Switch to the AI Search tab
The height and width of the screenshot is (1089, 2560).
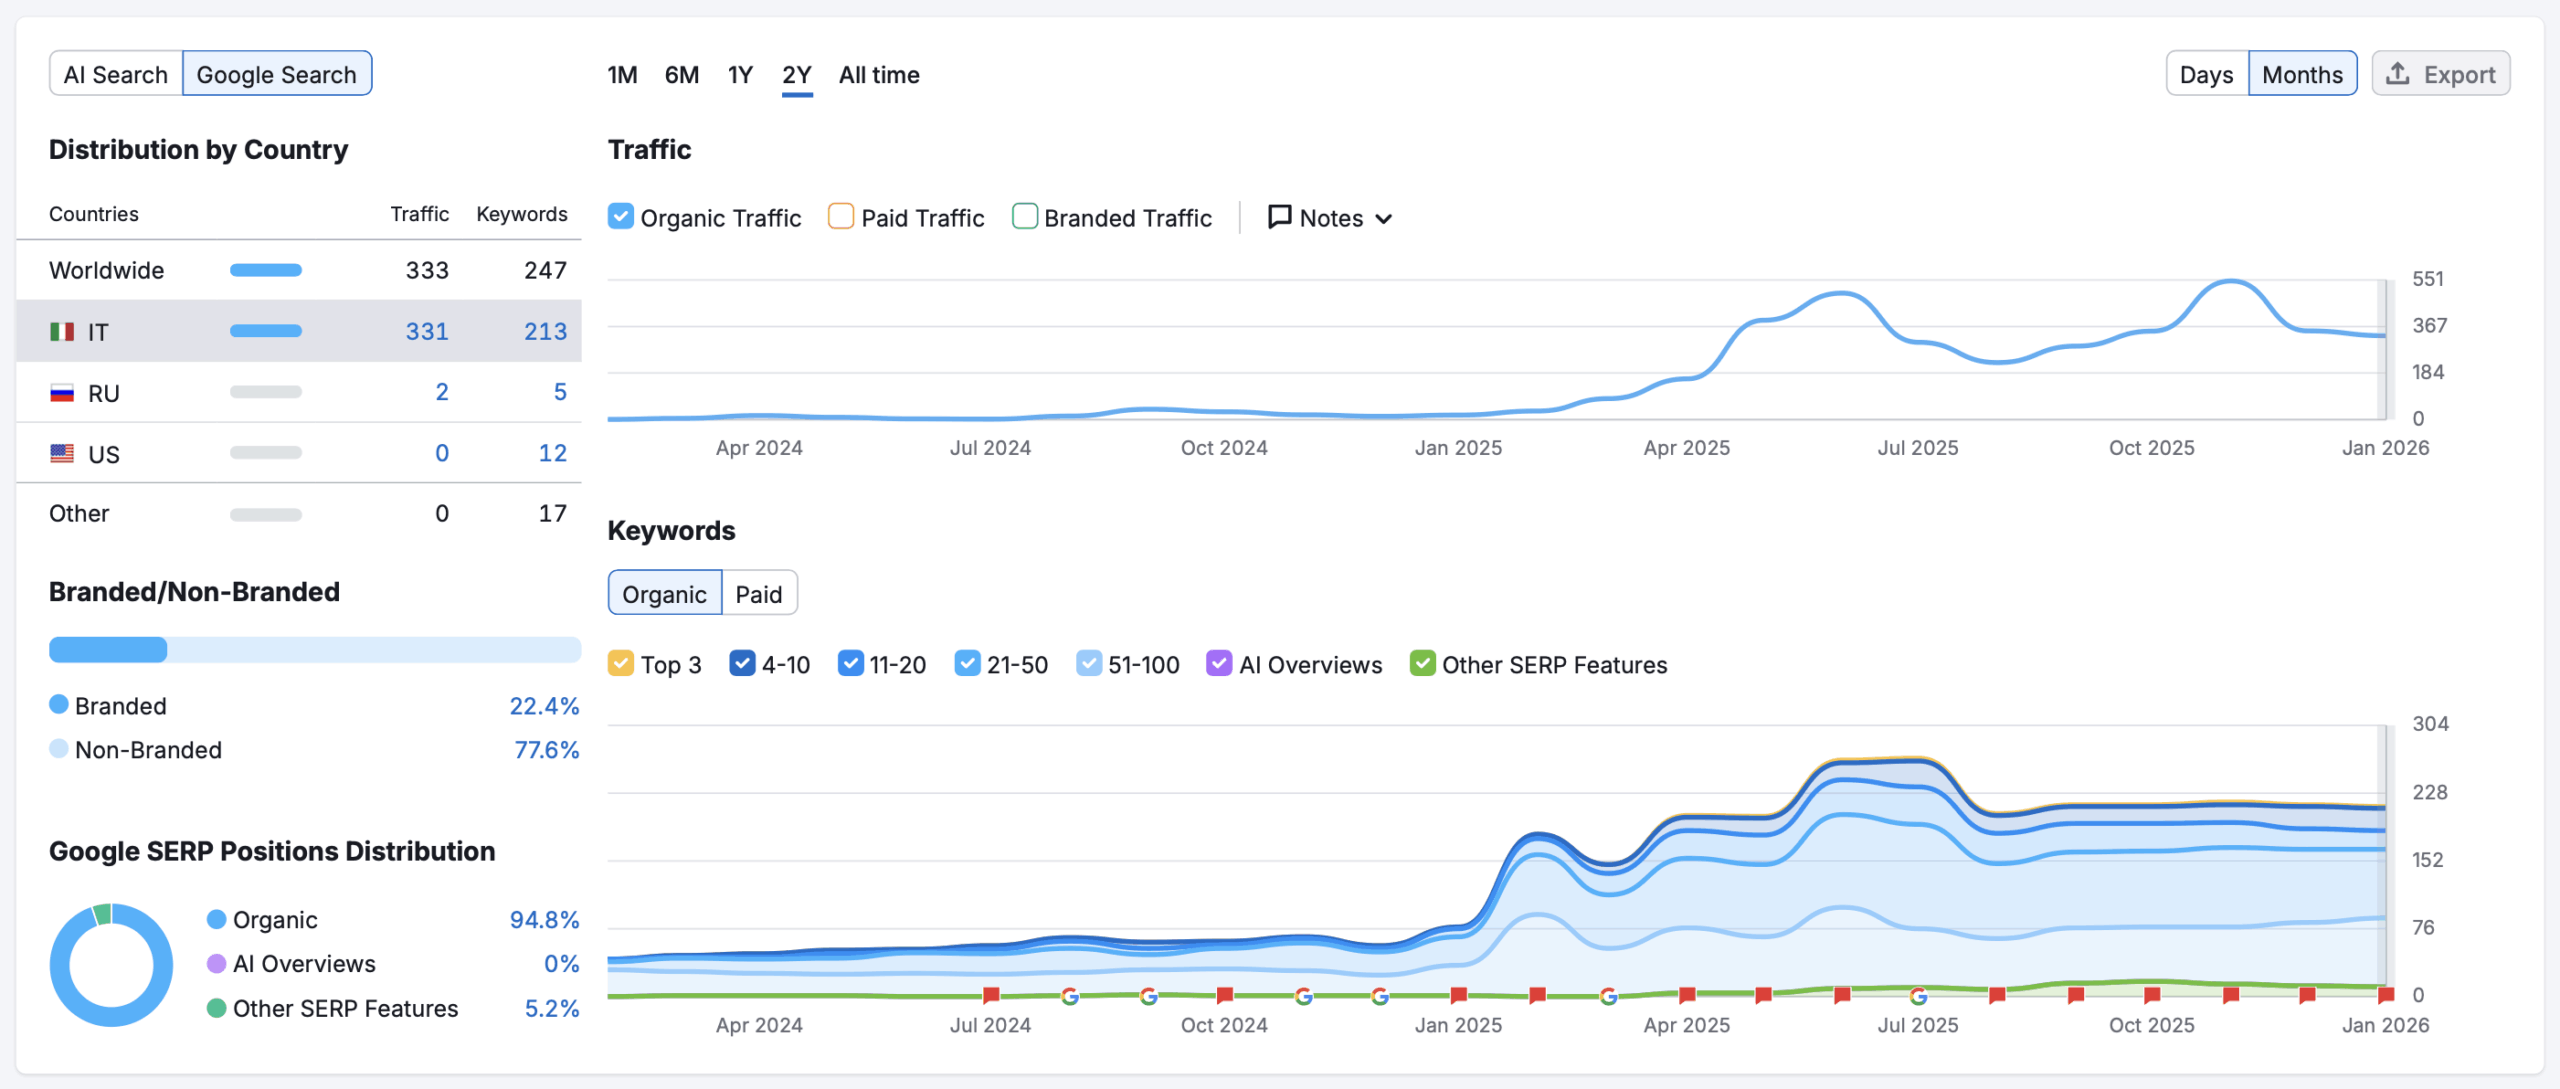point(116,74)
